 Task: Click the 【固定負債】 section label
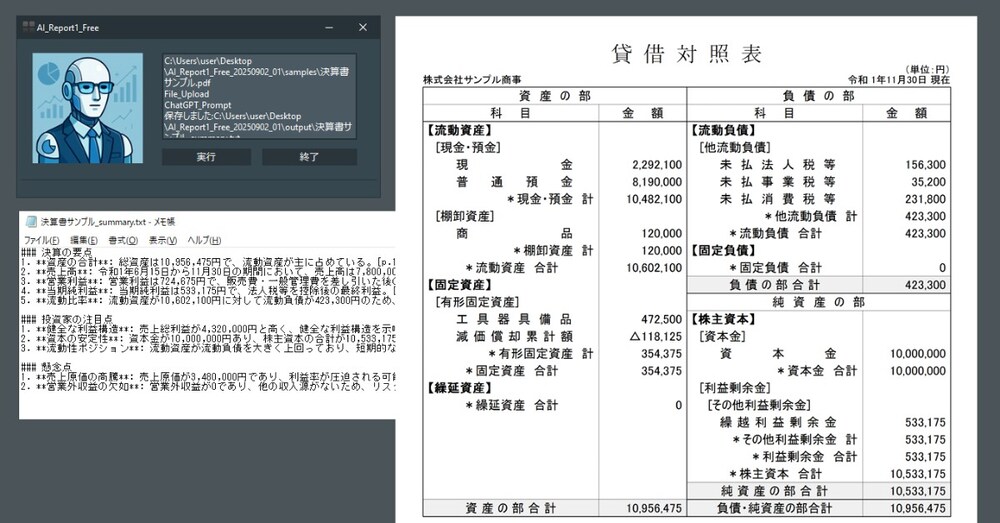[723, 251]
